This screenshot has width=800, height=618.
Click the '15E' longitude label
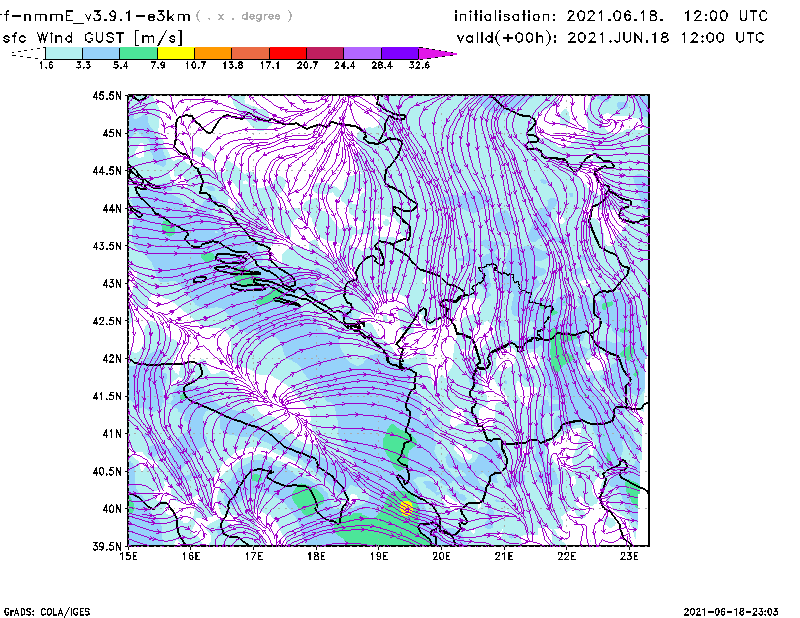[128, 556]
